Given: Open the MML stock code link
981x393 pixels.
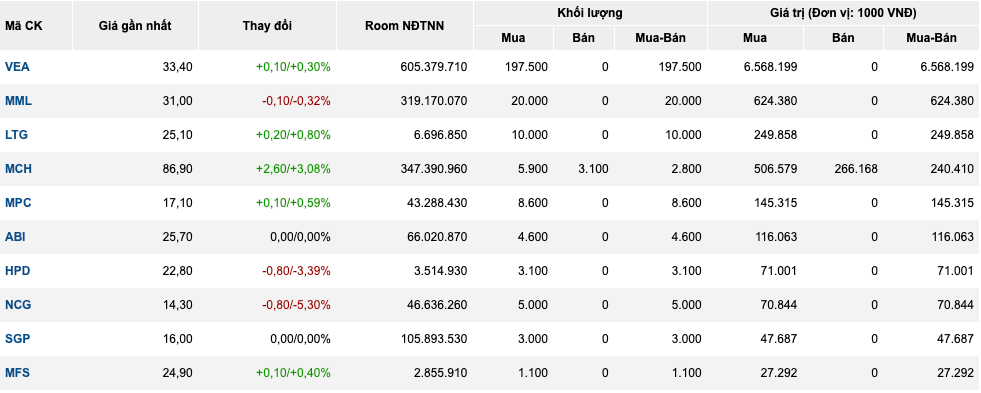Looking at the screenshot, I should point(18,101).
